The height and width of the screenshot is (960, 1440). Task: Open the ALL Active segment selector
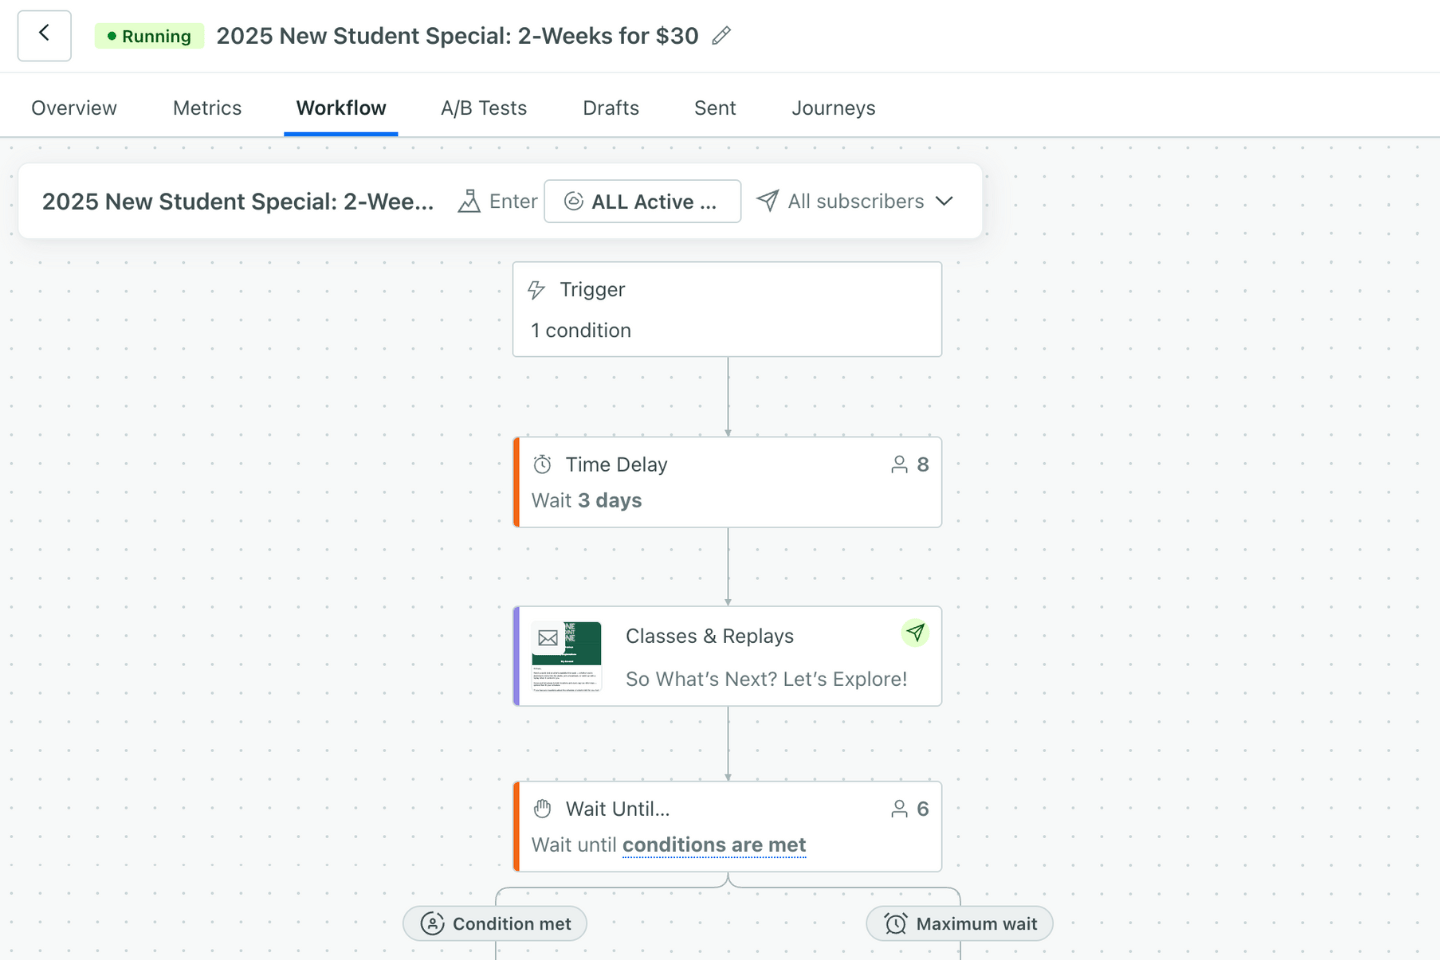(x=642, y=201)
